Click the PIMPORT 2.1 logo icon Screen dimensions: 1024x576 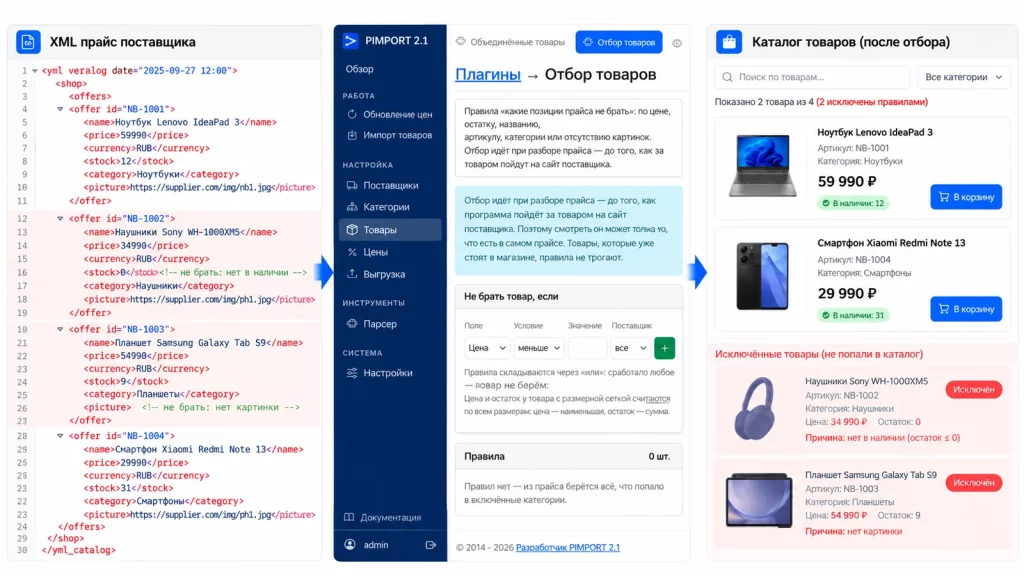click(351, 40)
